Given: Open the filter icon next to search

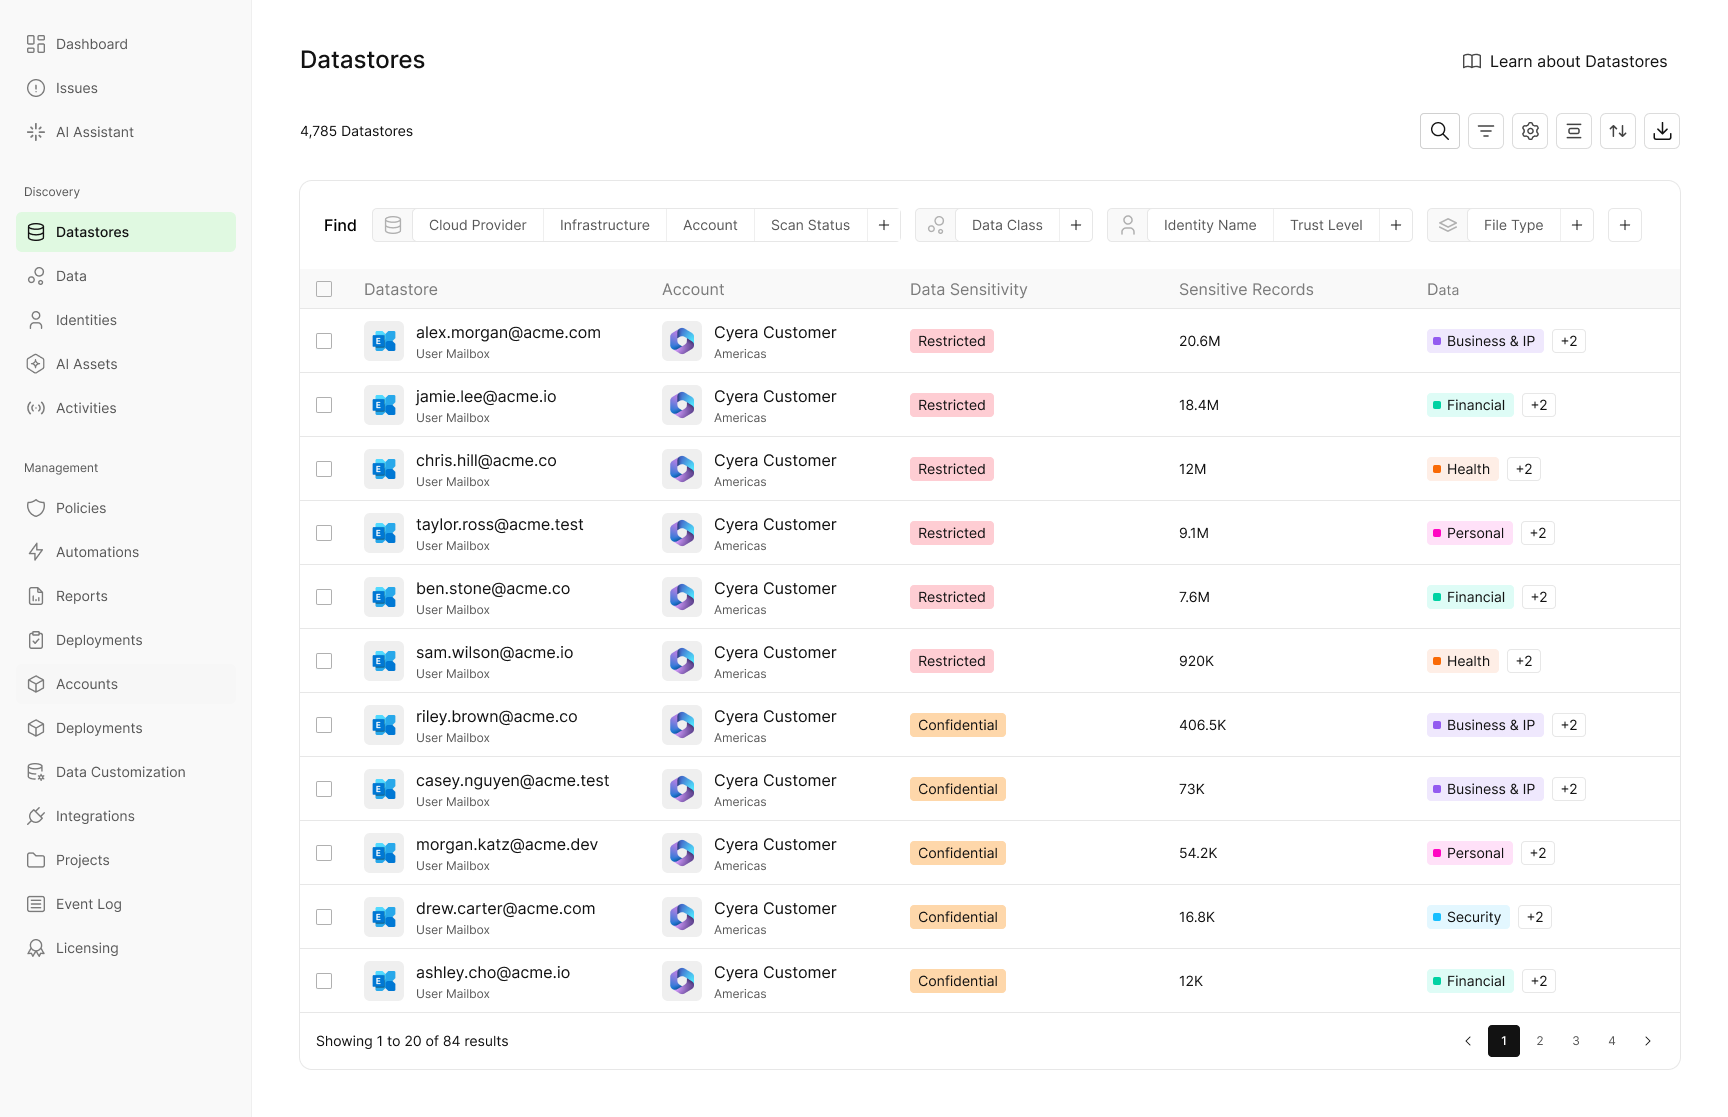Looking at the screenshot, I should coord(1485,131).
